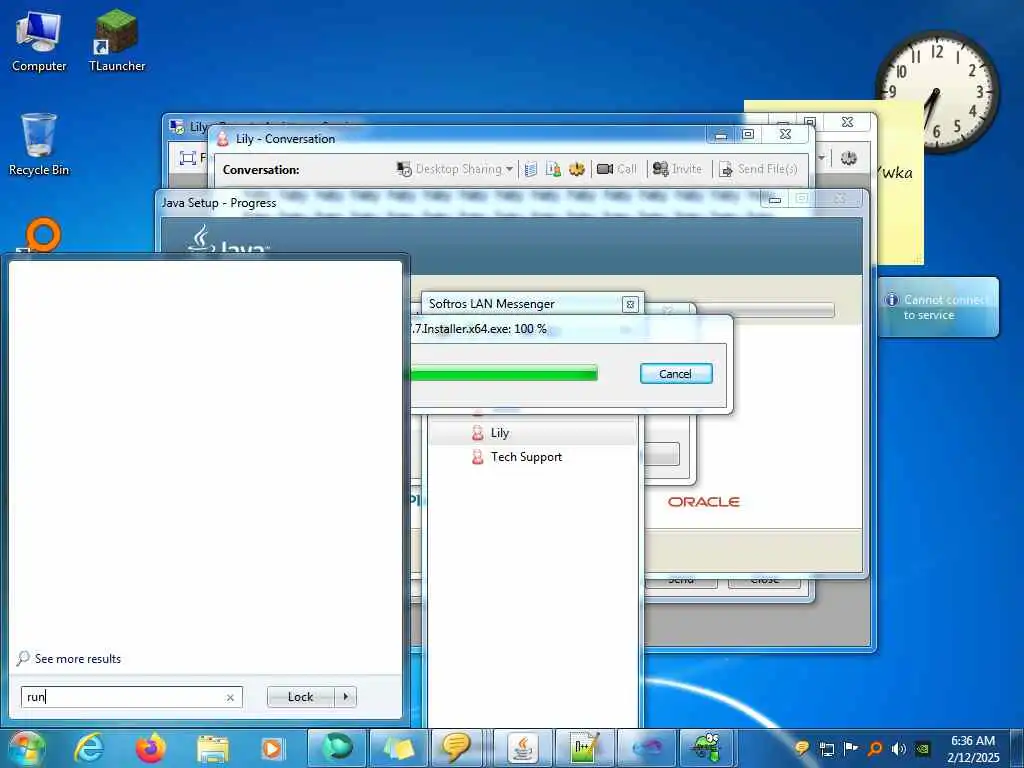Click the Lock button in Start menu

(x=300, y=697)
